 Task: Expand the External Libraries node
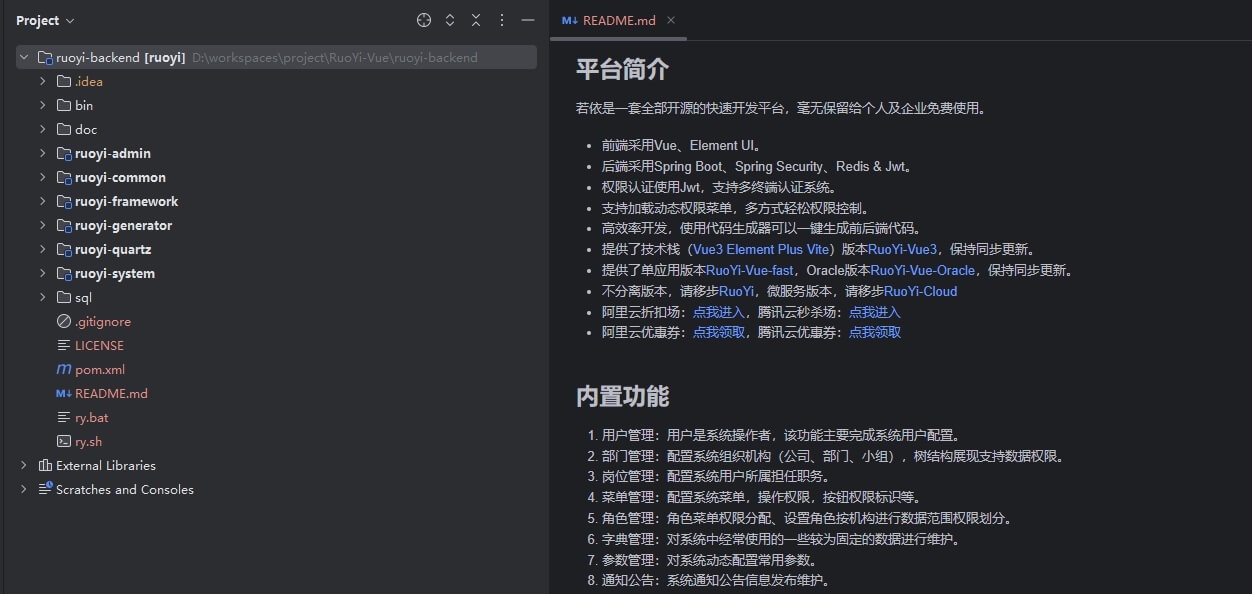click(24, 466)
